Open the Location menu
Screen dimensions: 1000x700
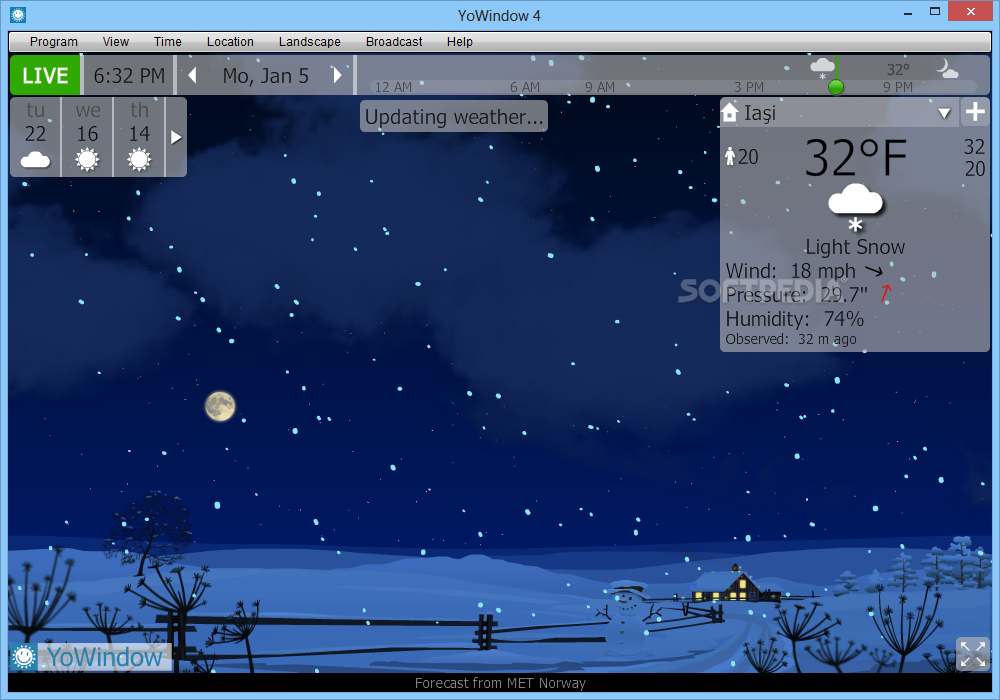tap(230, 41)
